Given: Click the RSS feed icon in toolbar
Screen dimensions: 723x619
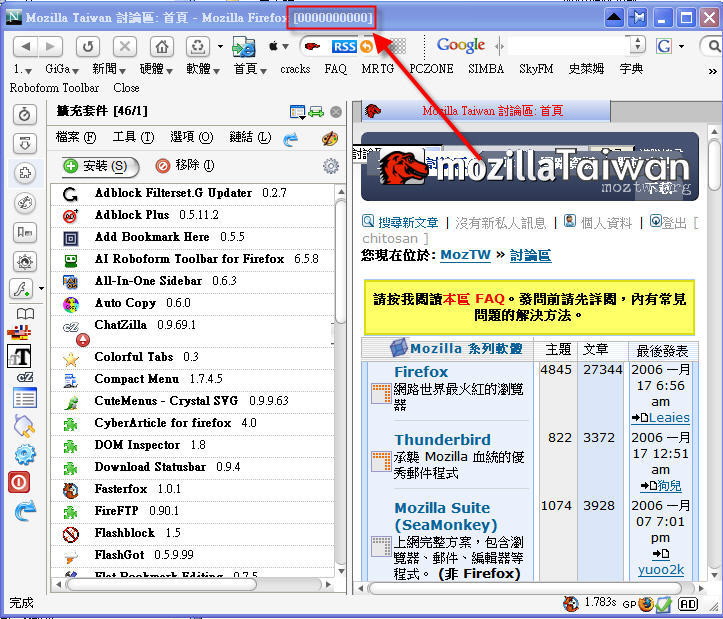Looking at the screenshot, I should point(344,46).
